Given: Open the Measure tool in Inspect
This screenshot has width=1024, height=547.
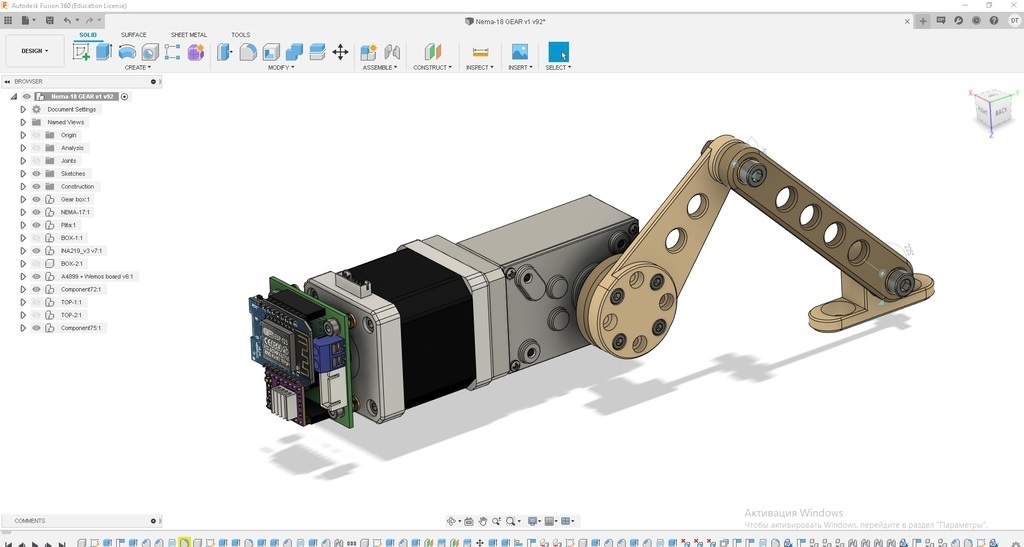Looking at the screenshot, I should click(x=480, y=52).
